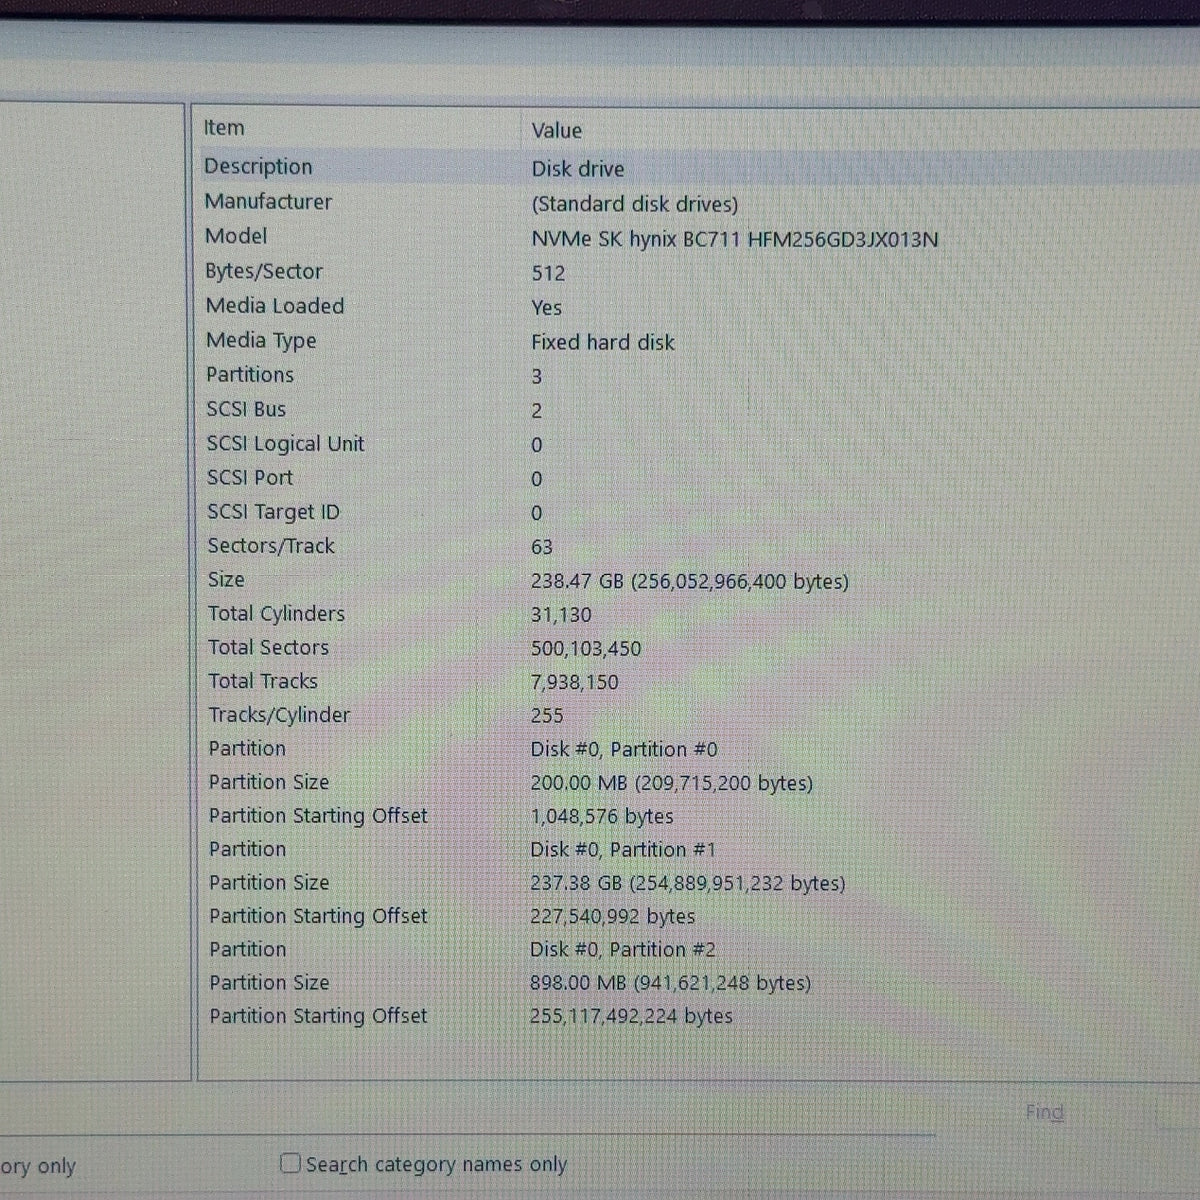The image size is (1200, 1200).
Task: Click the 238.47 GB size value
Action: tap(689, 581)
